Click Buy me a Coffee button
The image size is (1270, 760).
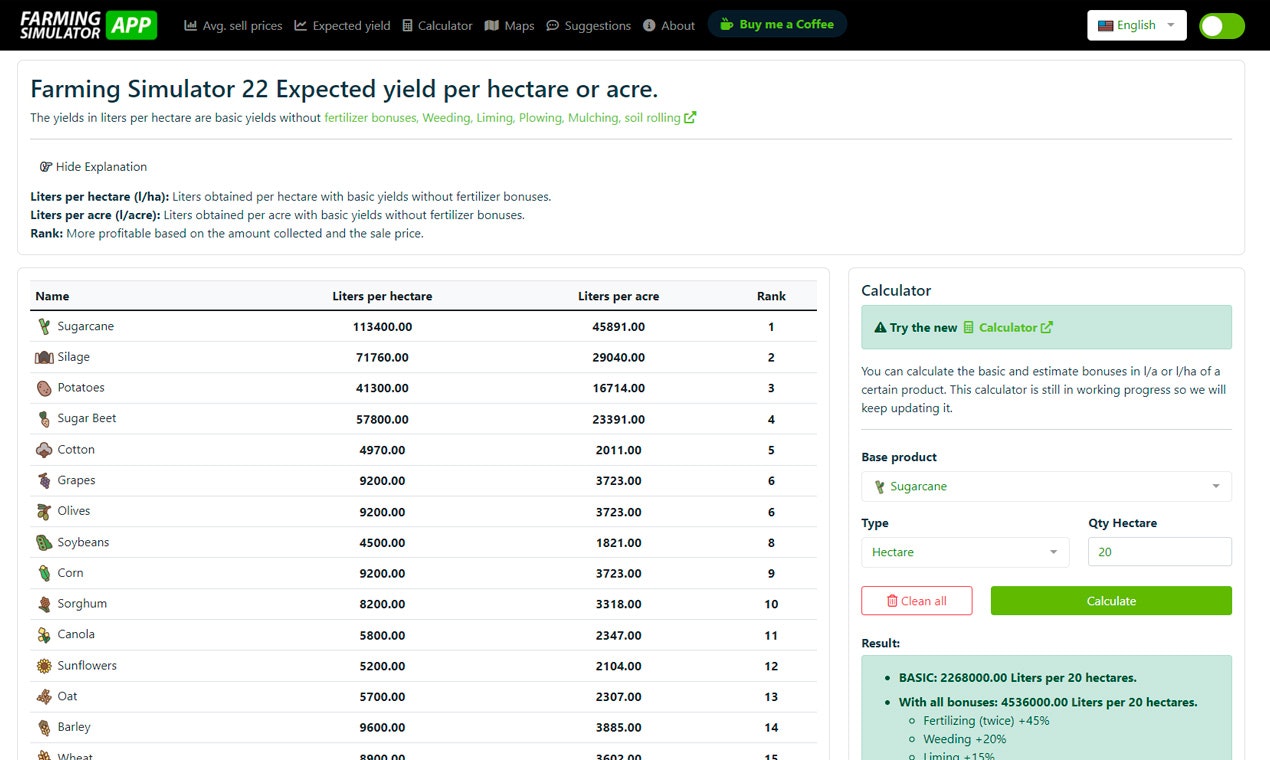tap(777, 25)
